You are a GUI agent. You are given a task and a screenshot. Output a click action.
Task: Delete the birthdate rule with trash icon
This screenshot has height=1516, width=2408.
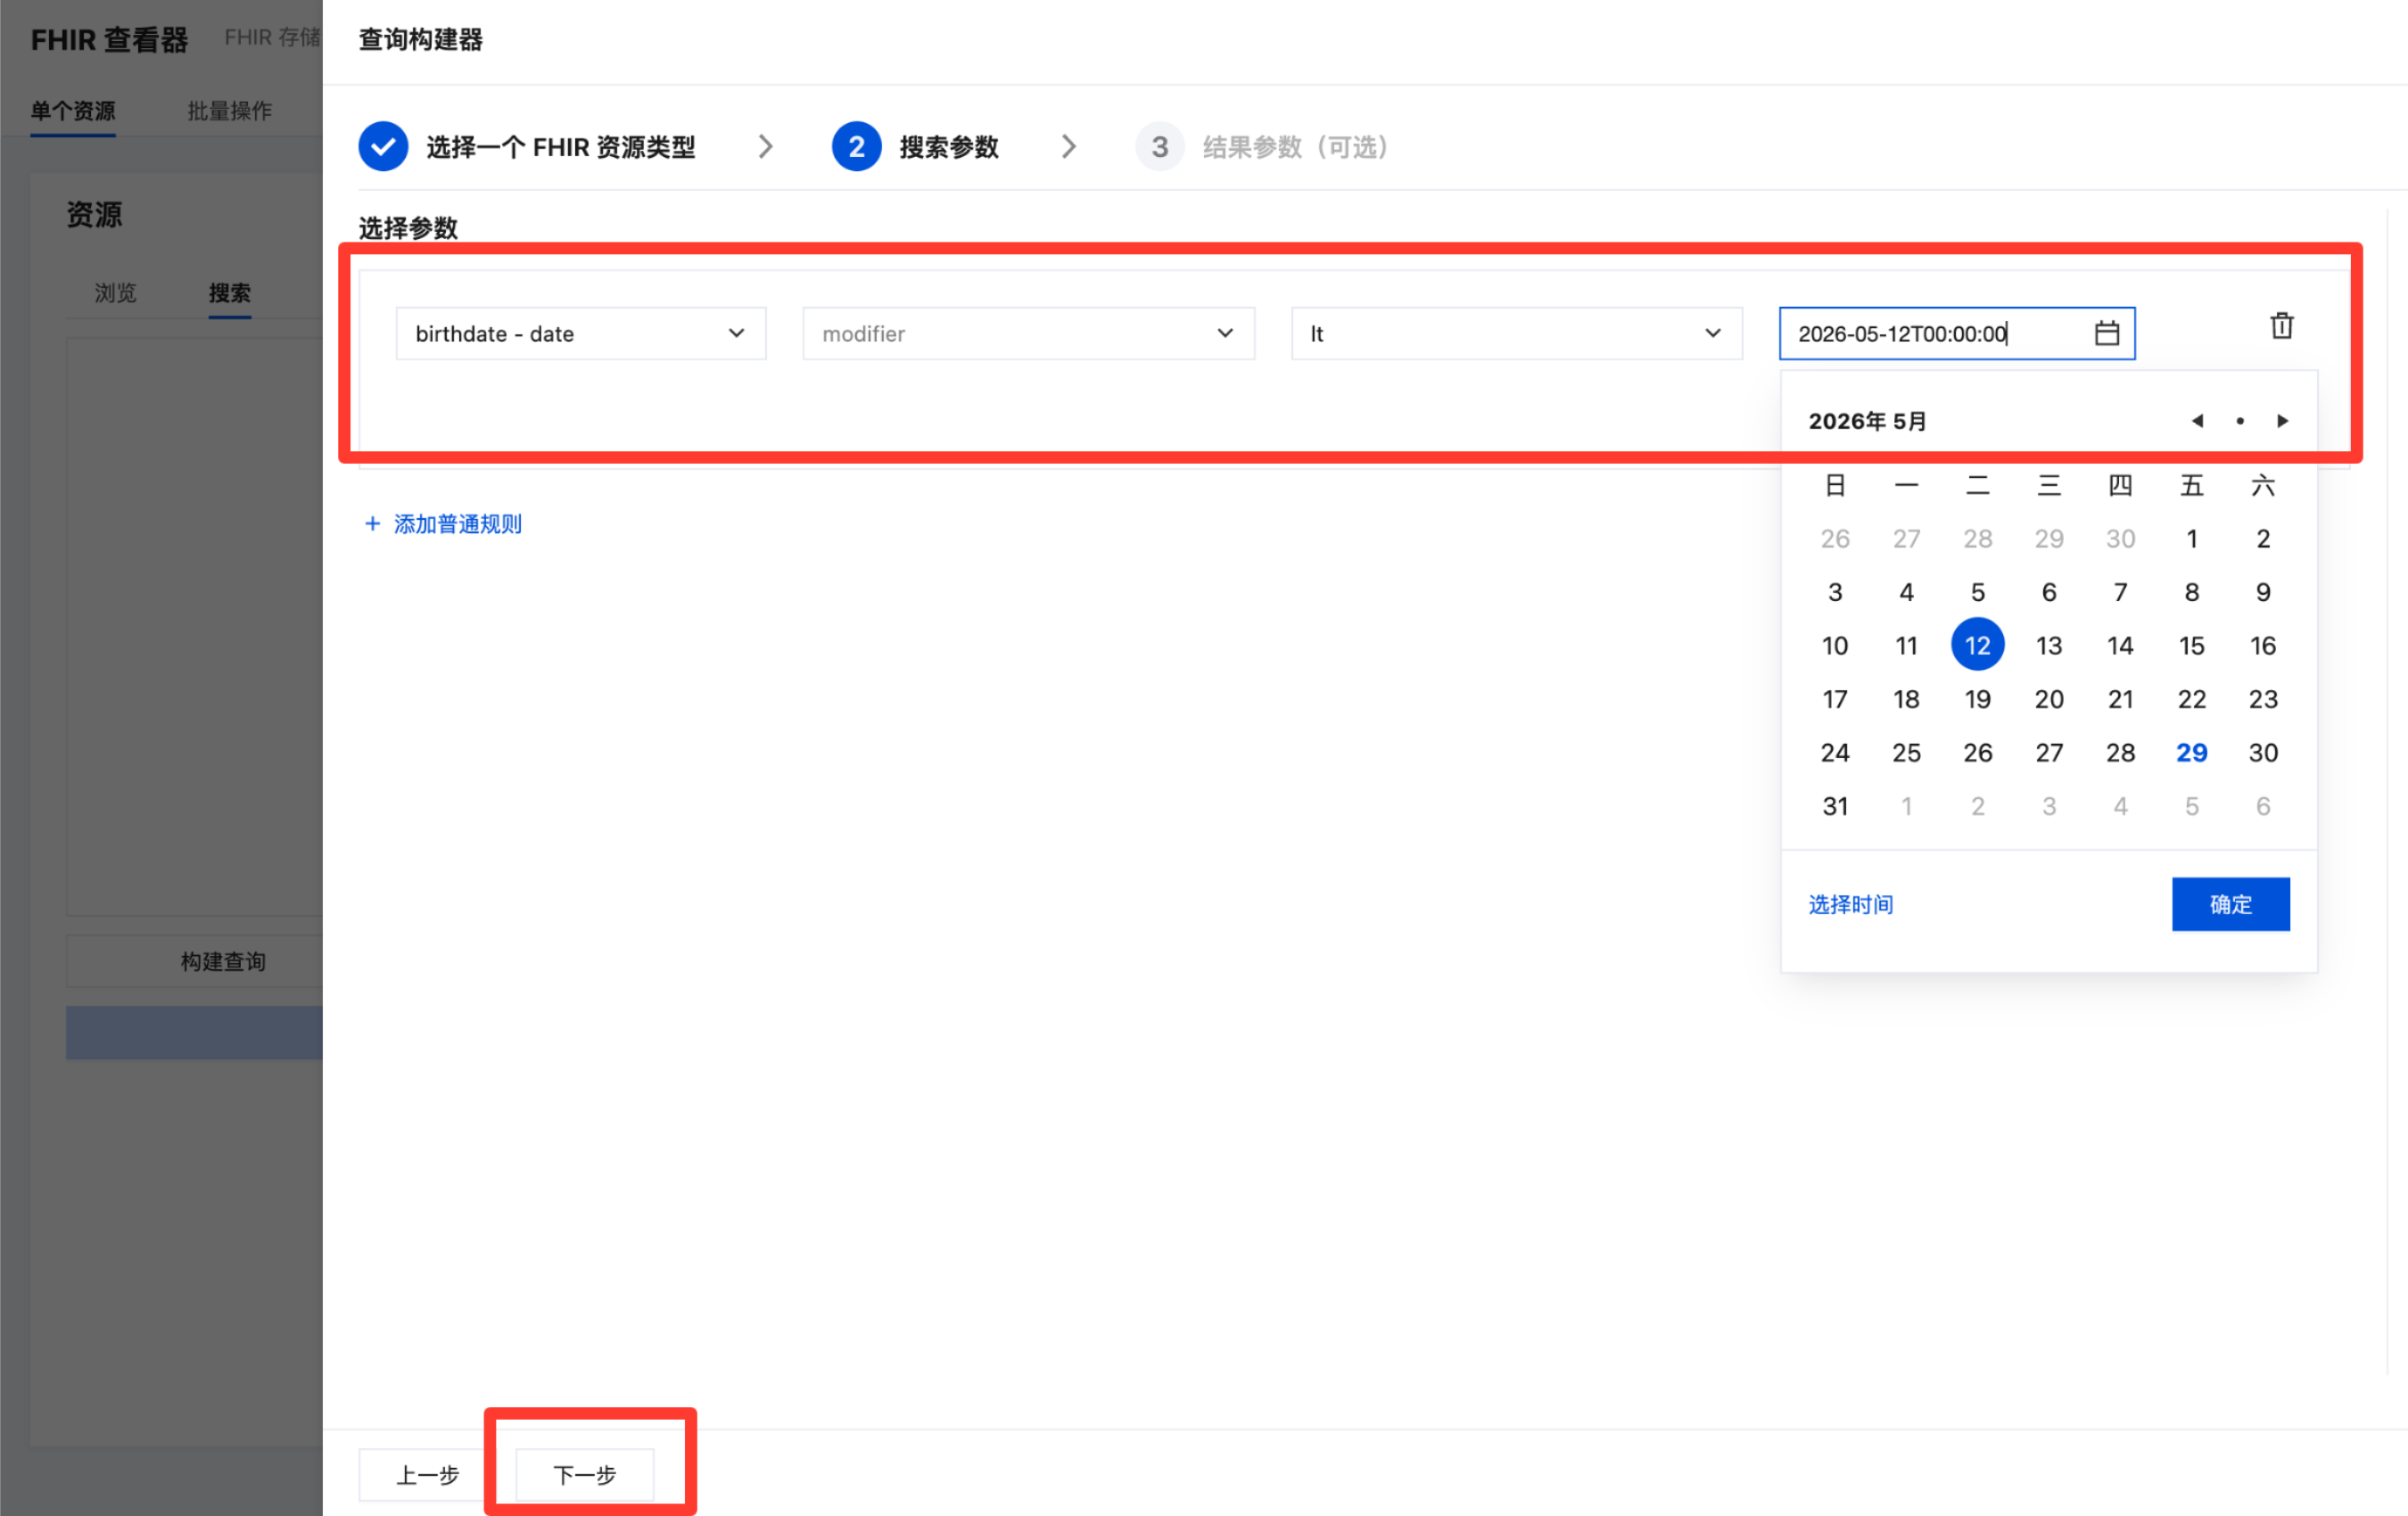2281,326
